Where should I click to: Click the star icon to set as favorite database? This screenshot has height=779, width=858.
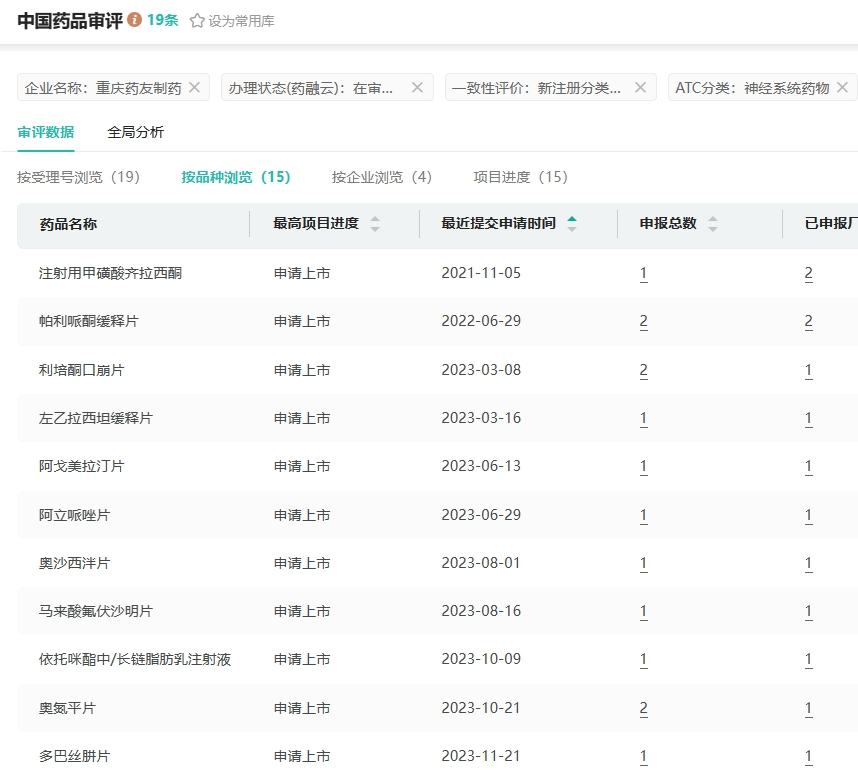click(x=197, y=20)
